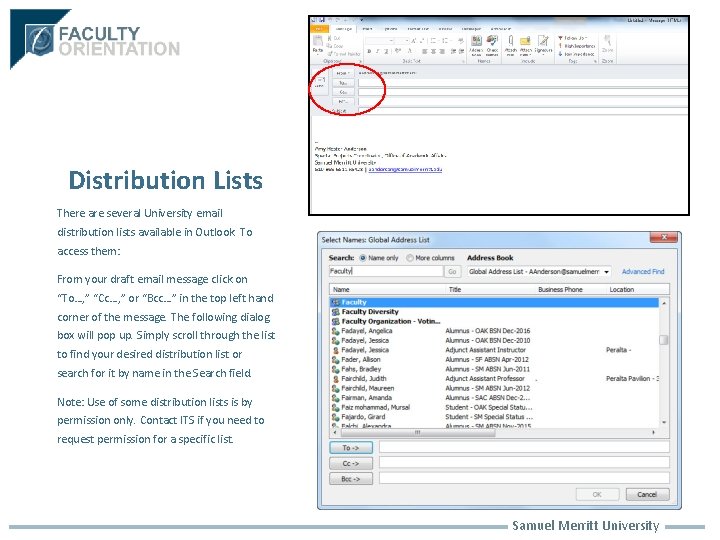This screenshot has width=720, height=540.
Task: Open Address Book icon in message ribbon
Action: tap(477, 41)
